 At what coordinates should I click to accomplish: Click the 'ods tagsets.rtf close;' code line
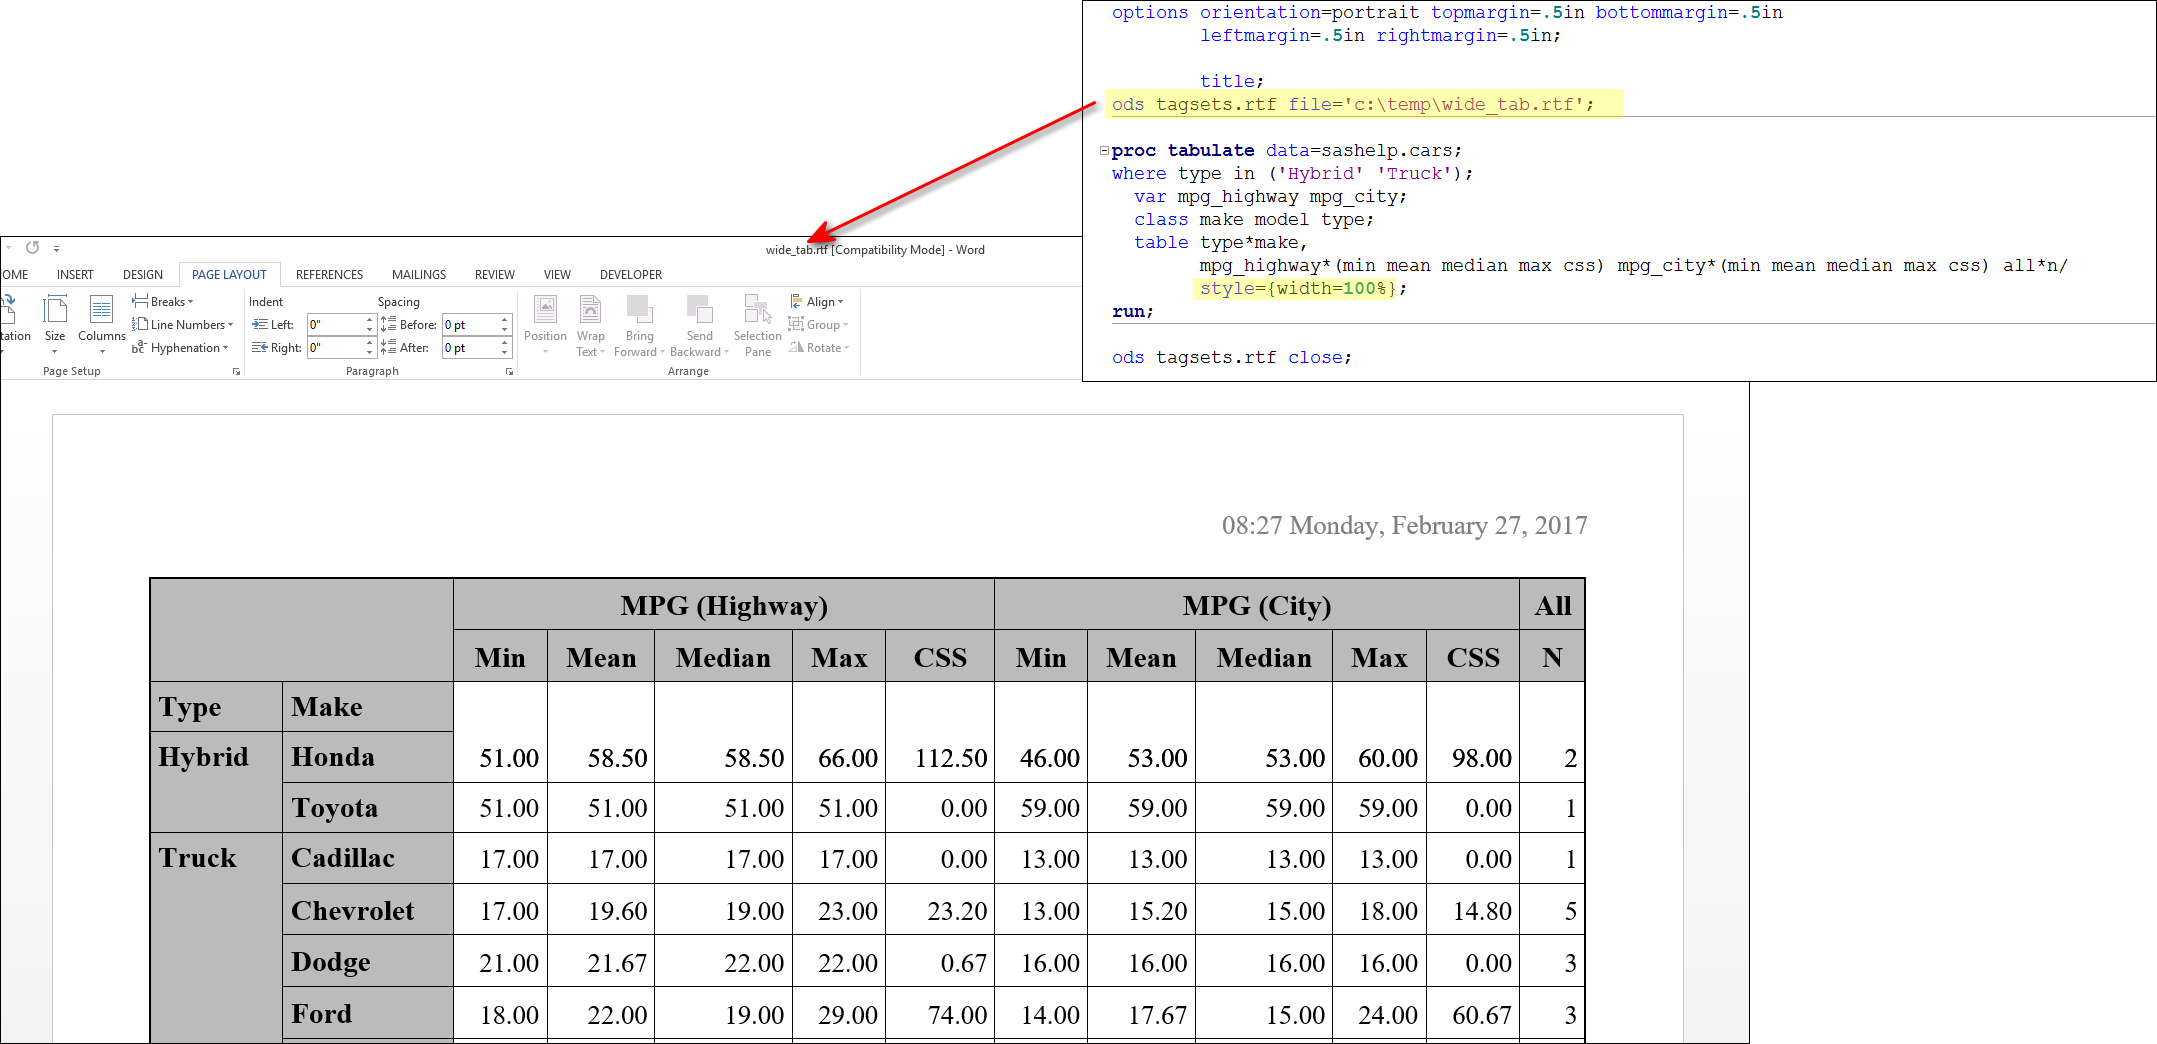click(x=1231, y=357)
